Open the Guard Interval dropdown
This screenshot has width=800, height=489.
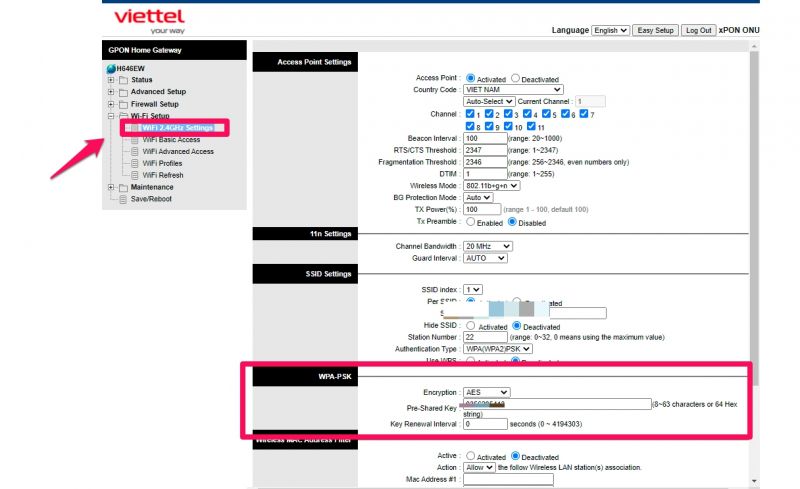[x=485, y=258]
